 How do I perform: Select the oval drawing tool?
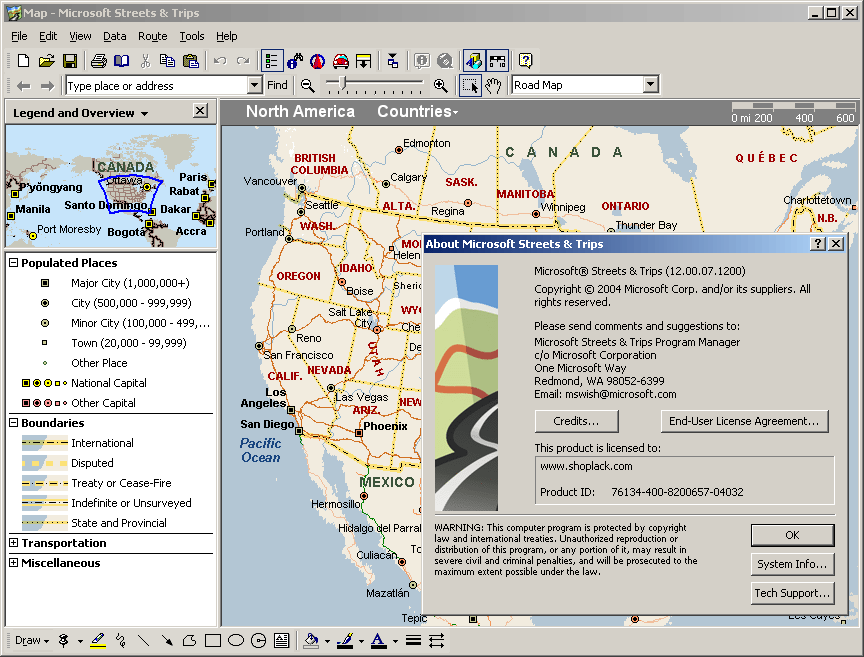click(236, 640)
